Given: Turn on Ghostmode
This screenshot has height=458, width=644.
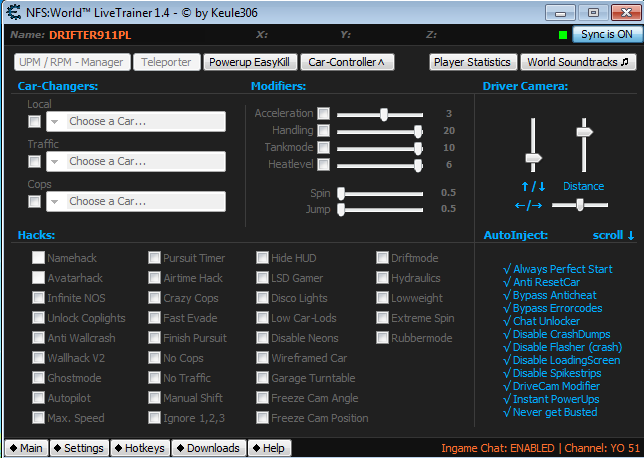Looking at the screenshot, I should 39,378.
